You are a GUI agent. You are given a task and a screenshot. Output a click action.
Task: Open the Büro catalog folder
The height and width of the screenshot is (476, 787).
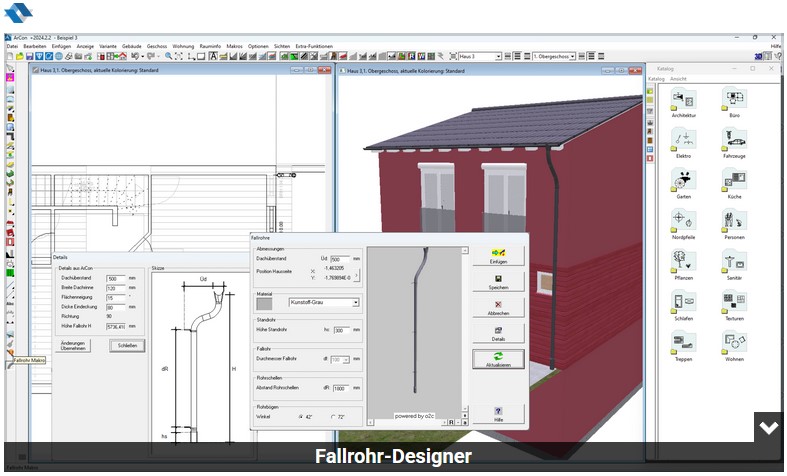[x=734, y=102]
